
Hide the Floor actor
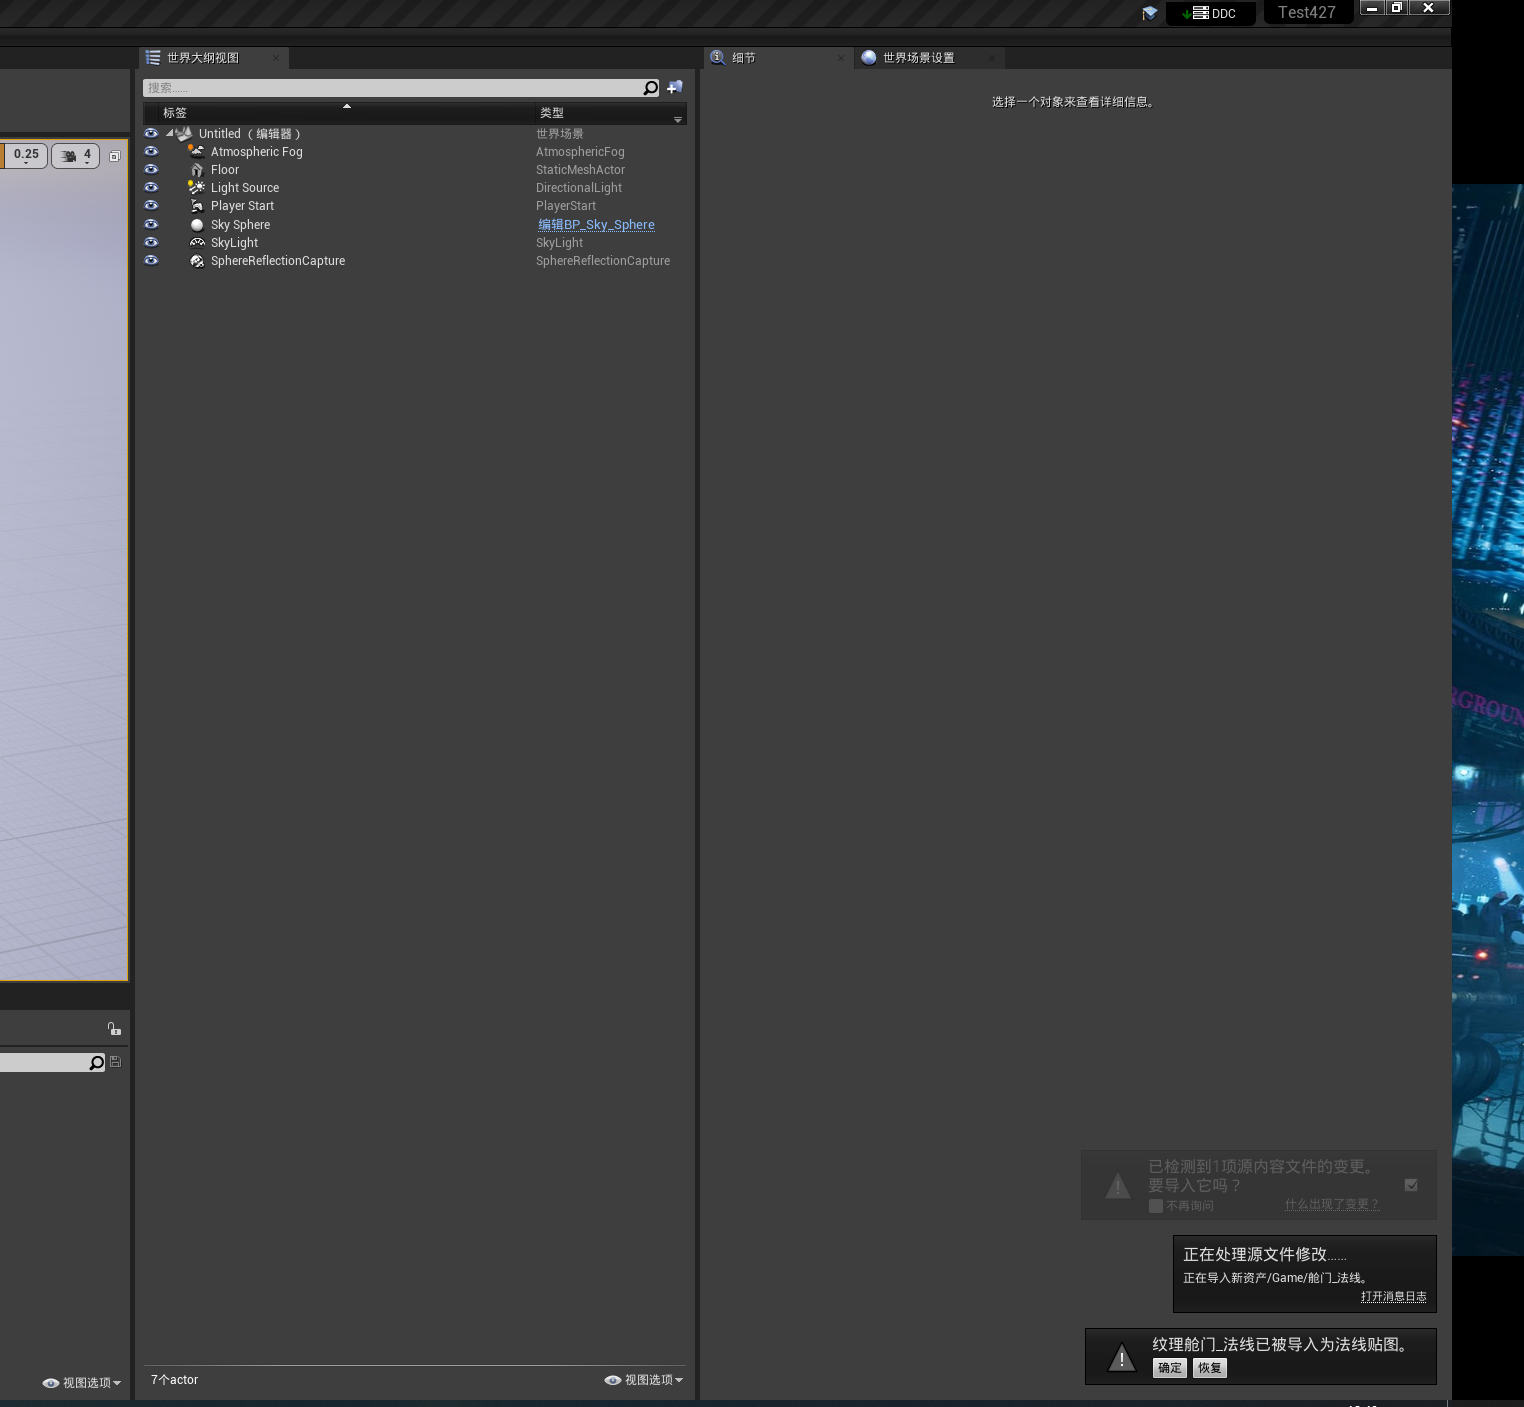[151, 169]
